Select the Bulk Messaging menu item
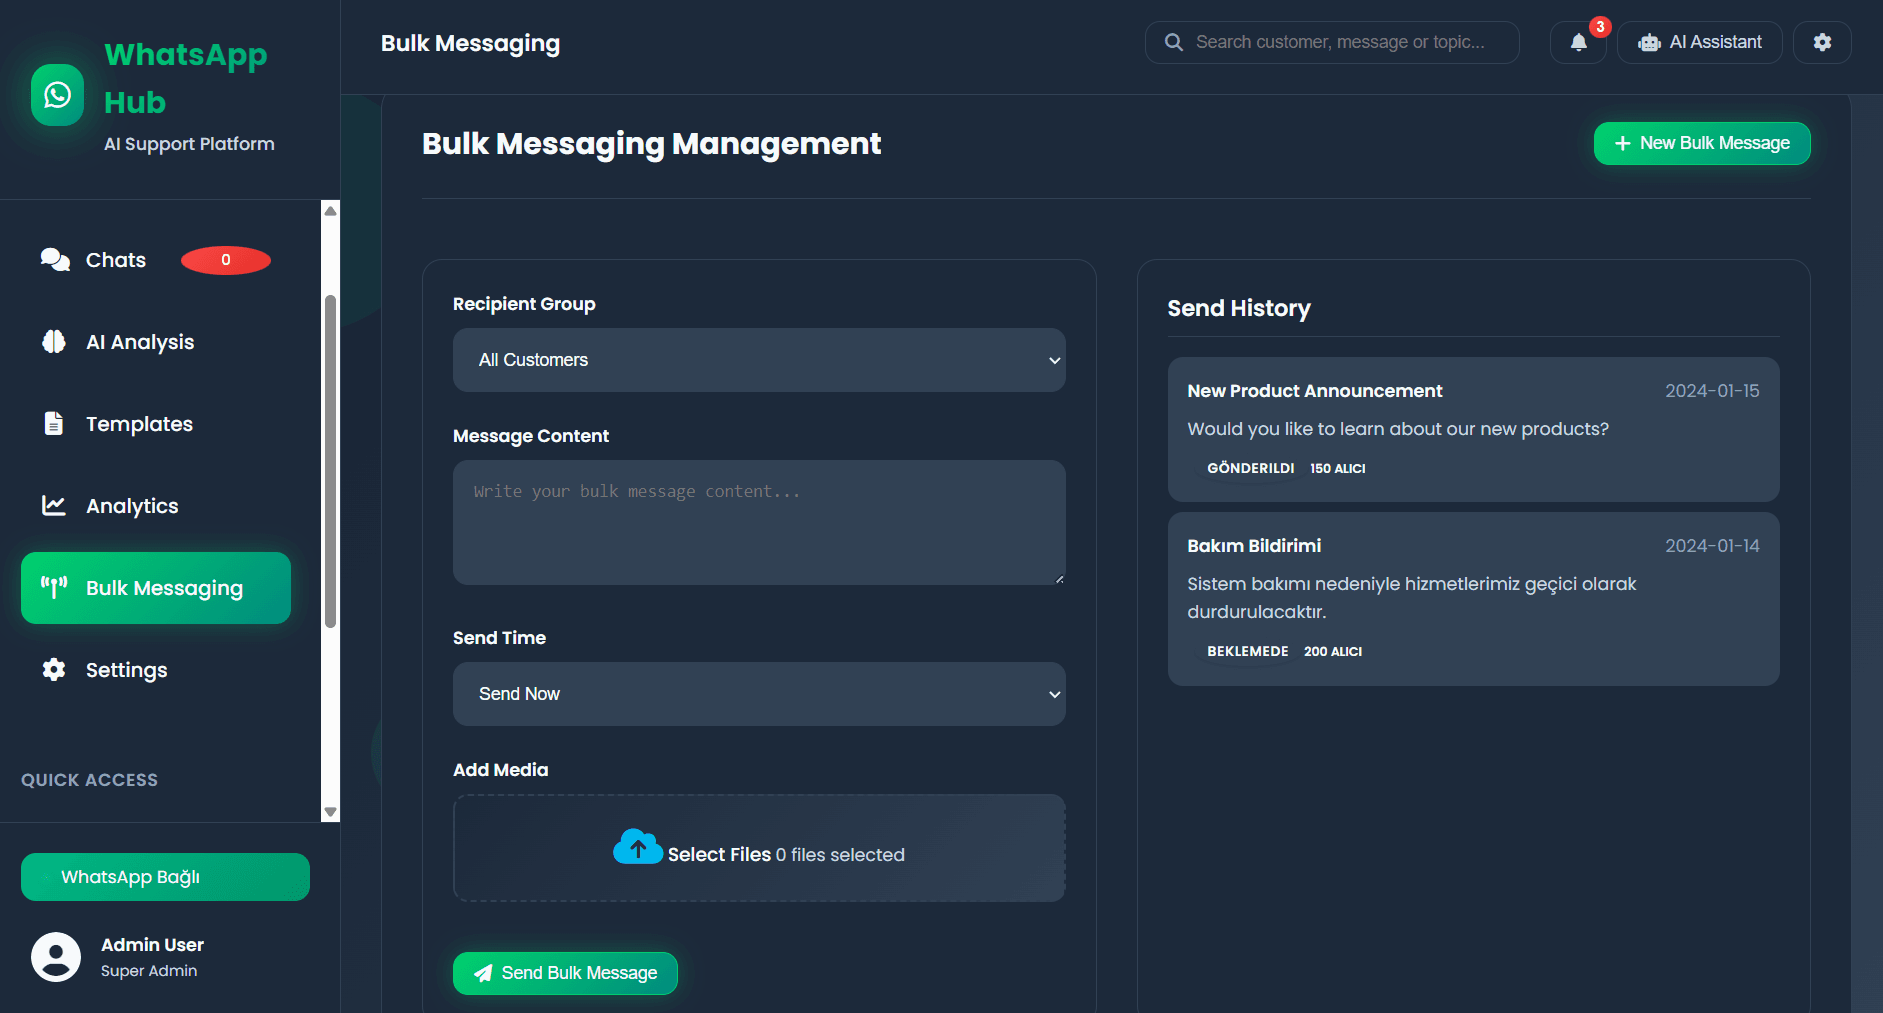 point(156,588)
